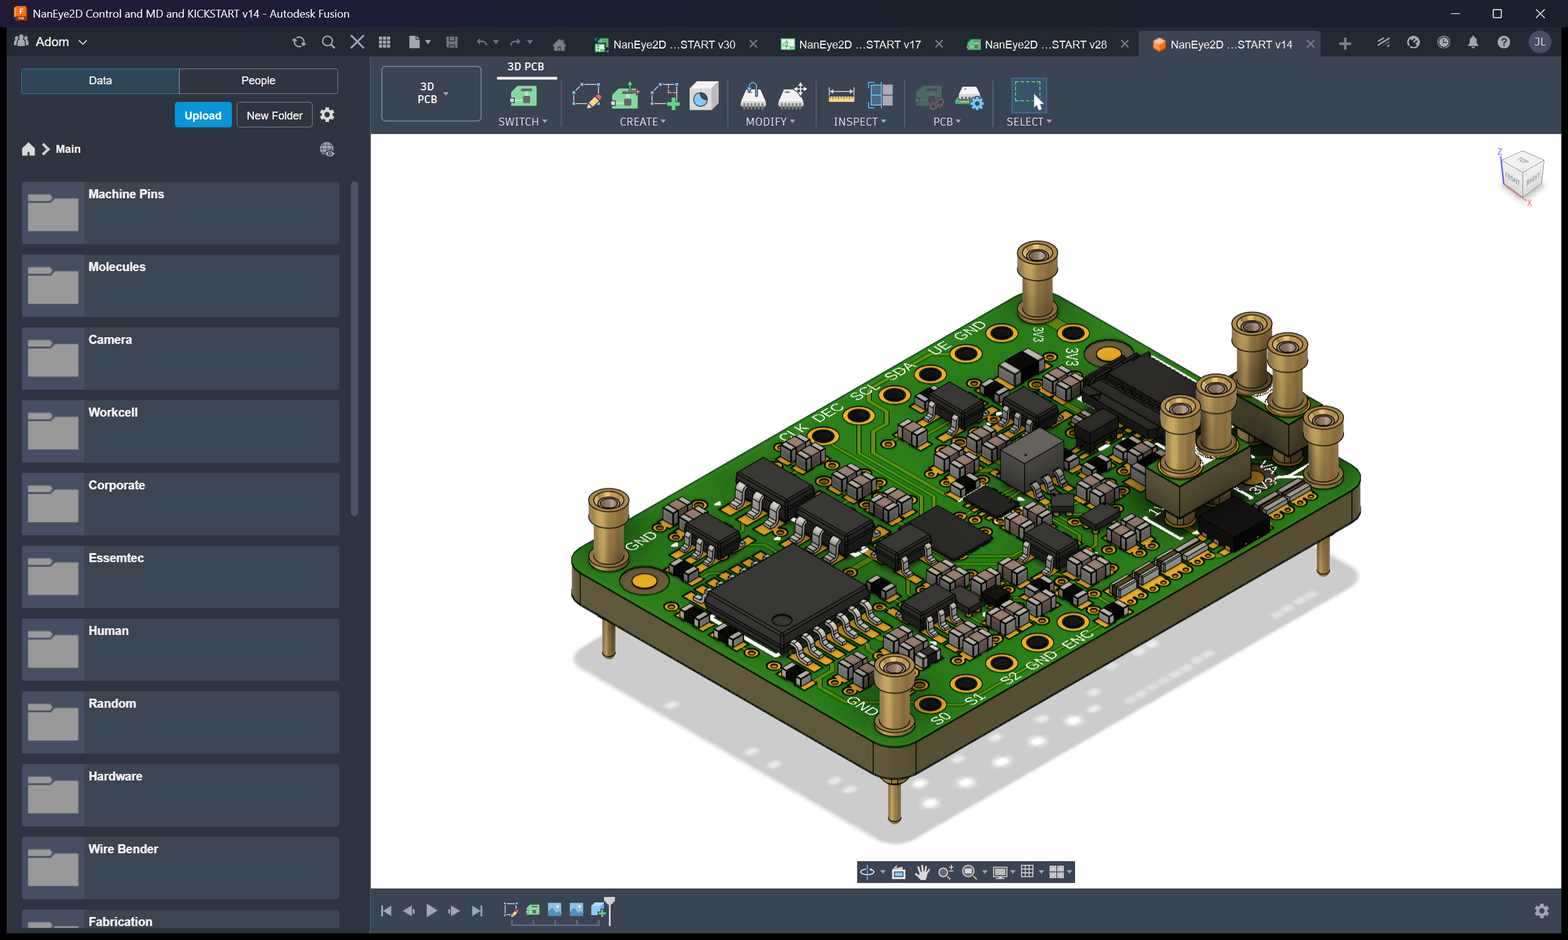Click the PCB settings gear chip icon

[969, 97]
